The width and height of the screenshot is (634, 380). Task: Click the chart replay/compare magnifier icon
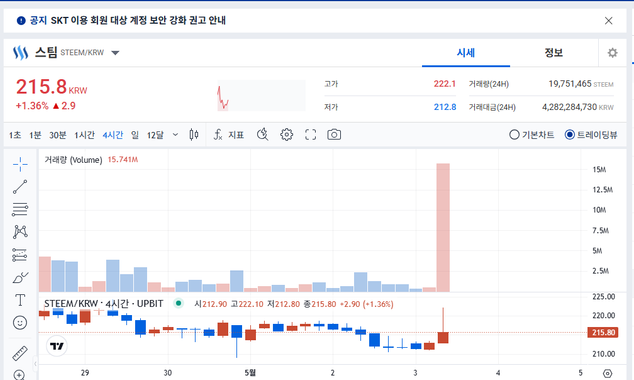coord(262,134)
